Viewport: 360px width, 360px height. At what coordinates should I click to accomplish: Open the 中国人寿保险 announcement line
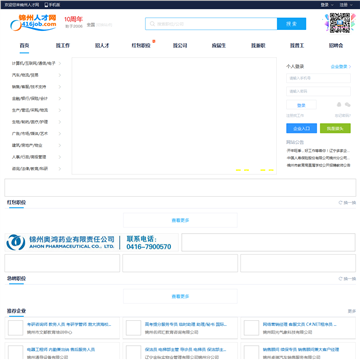click(318, 158)
